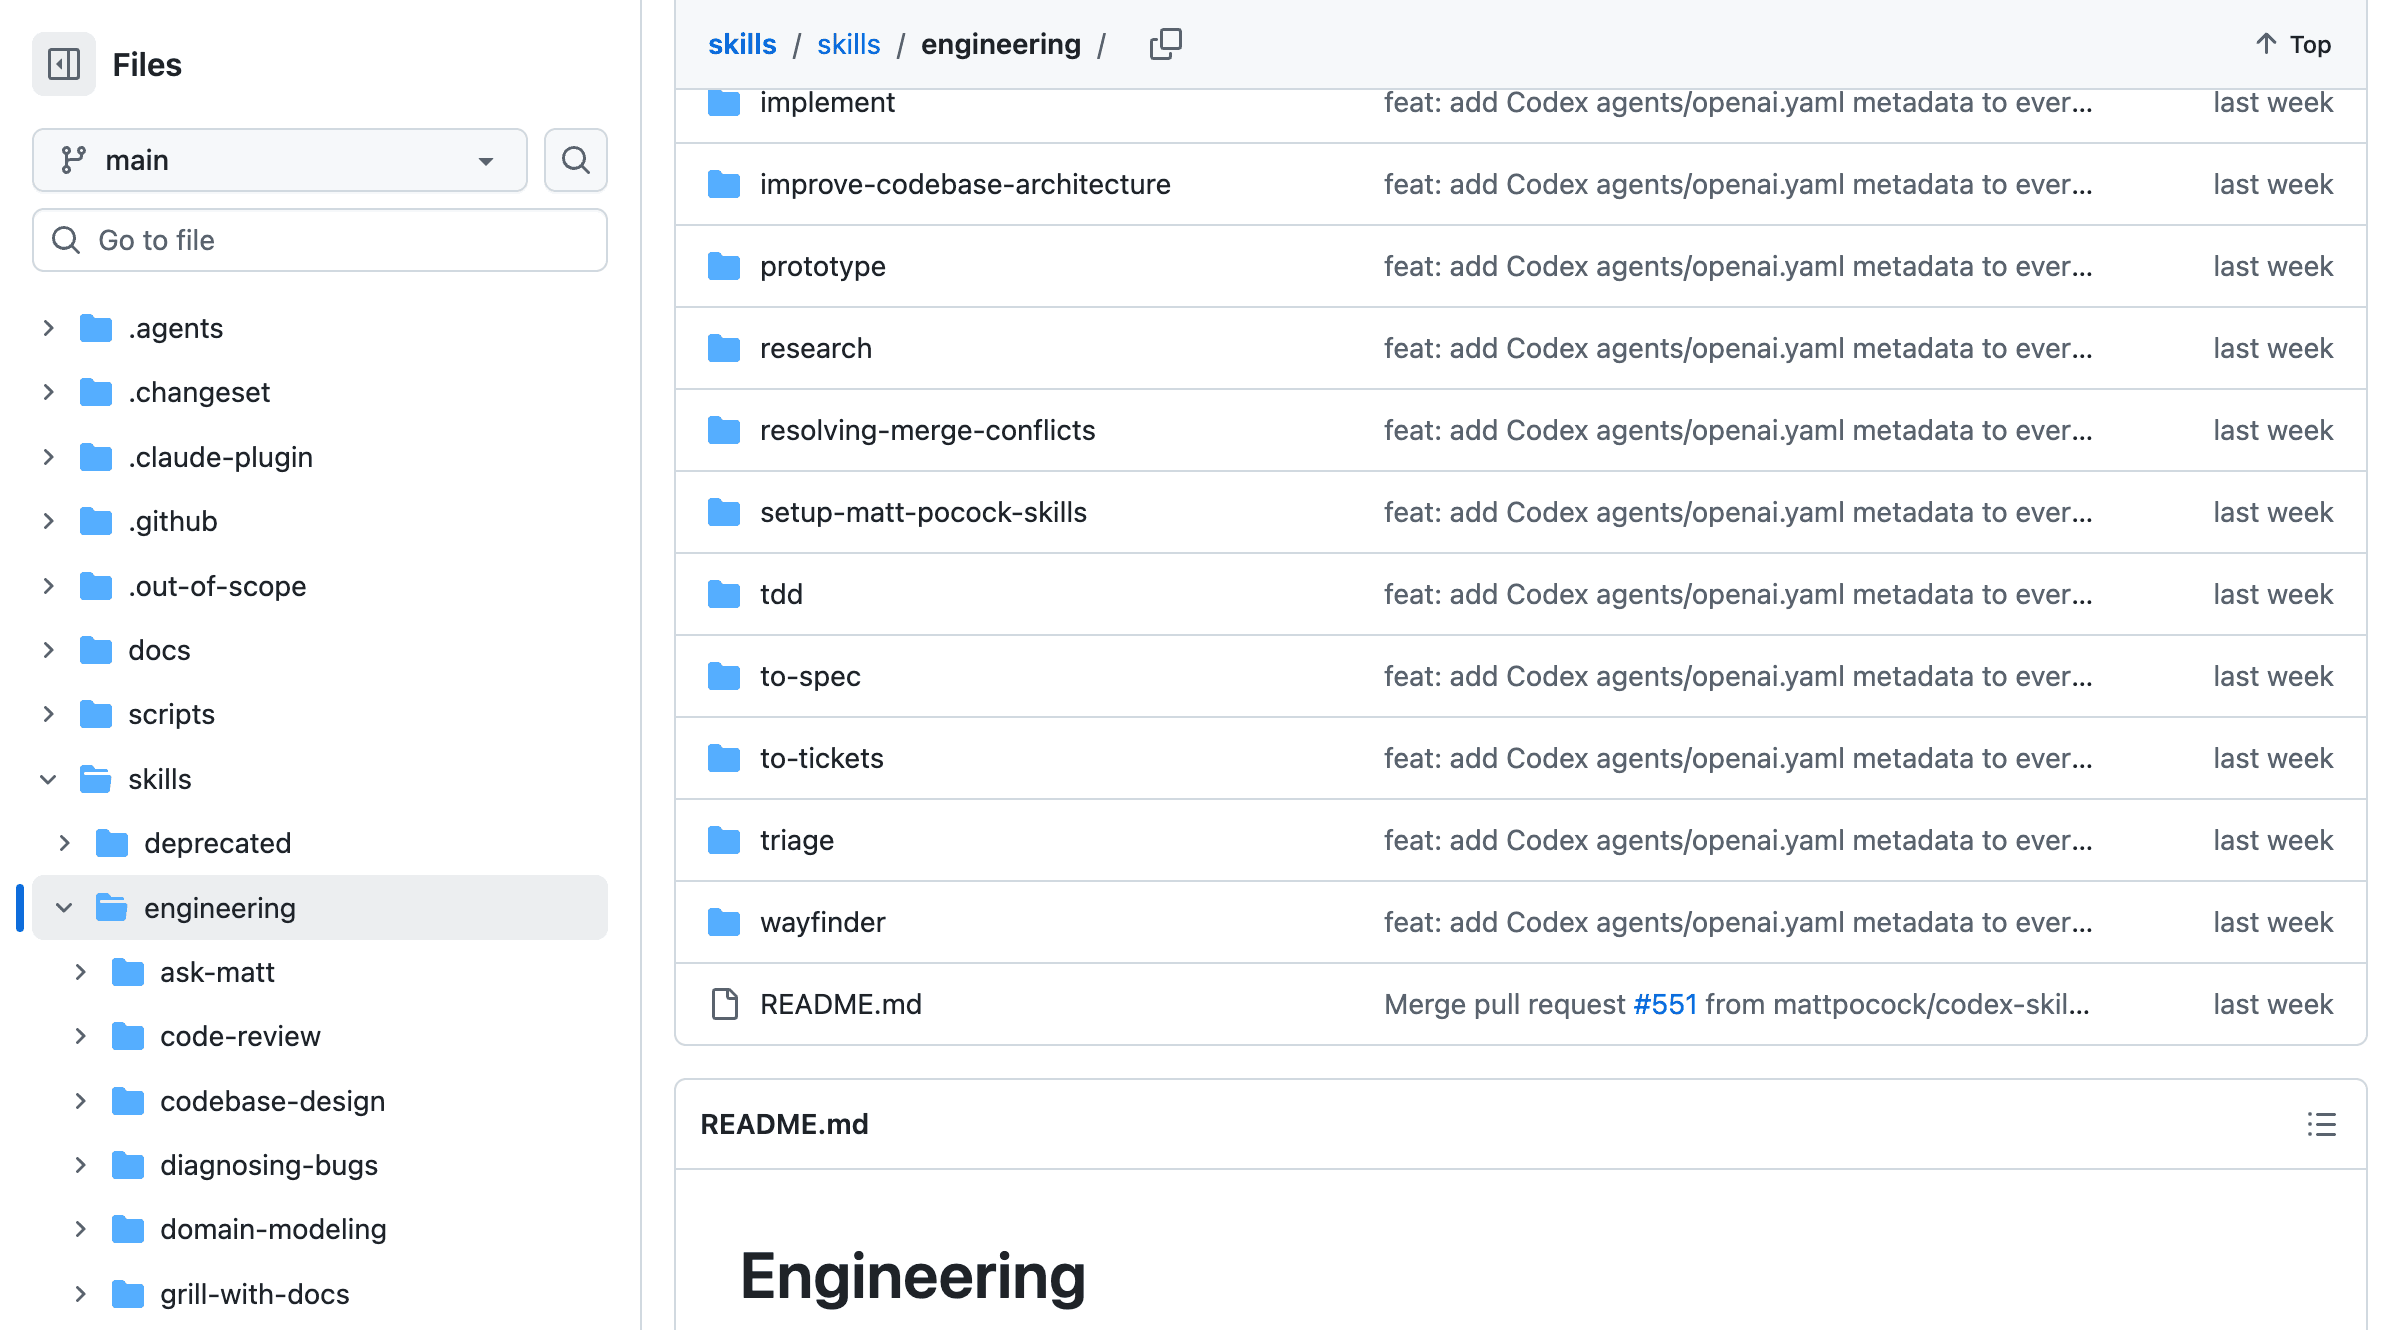2400x1330 pixels.
Task: Open the to-tickets folder
Action: coord(821,758)
